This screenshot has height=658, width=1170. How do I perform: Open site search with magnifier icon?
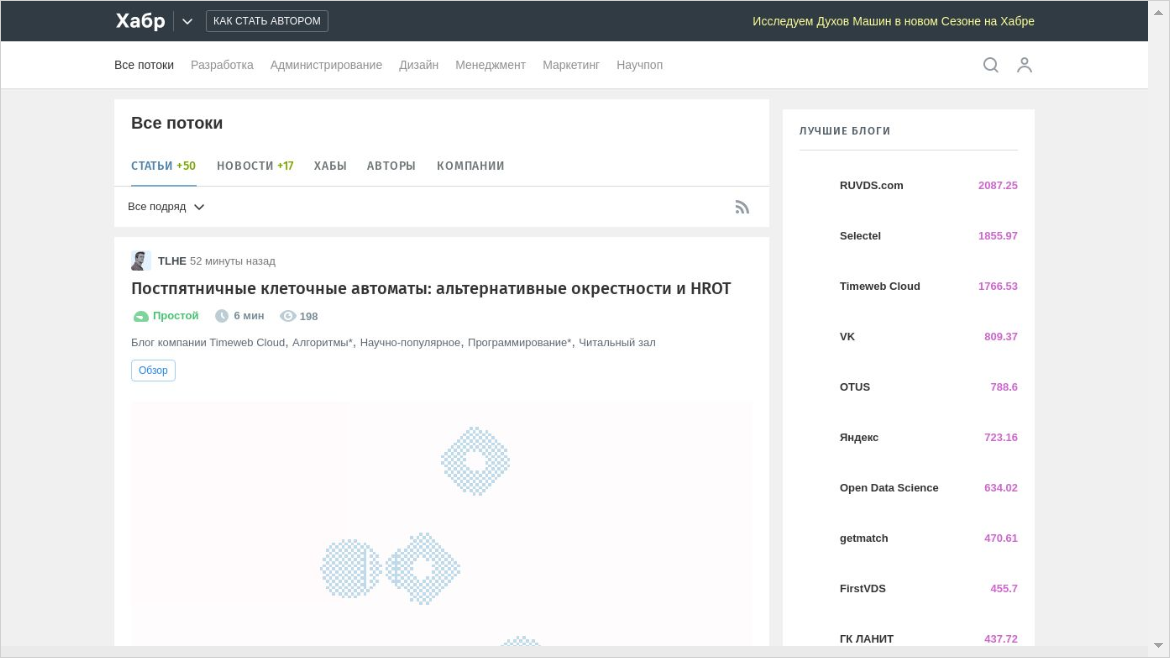[x=990, y=65]
